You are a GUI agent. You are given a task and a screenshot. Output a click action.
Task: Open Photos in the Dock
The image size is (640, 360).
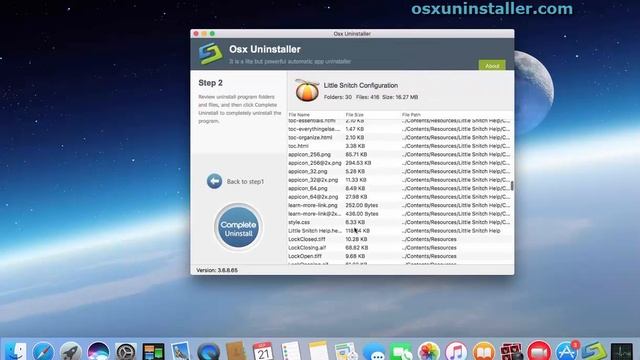tap(429, 351)
